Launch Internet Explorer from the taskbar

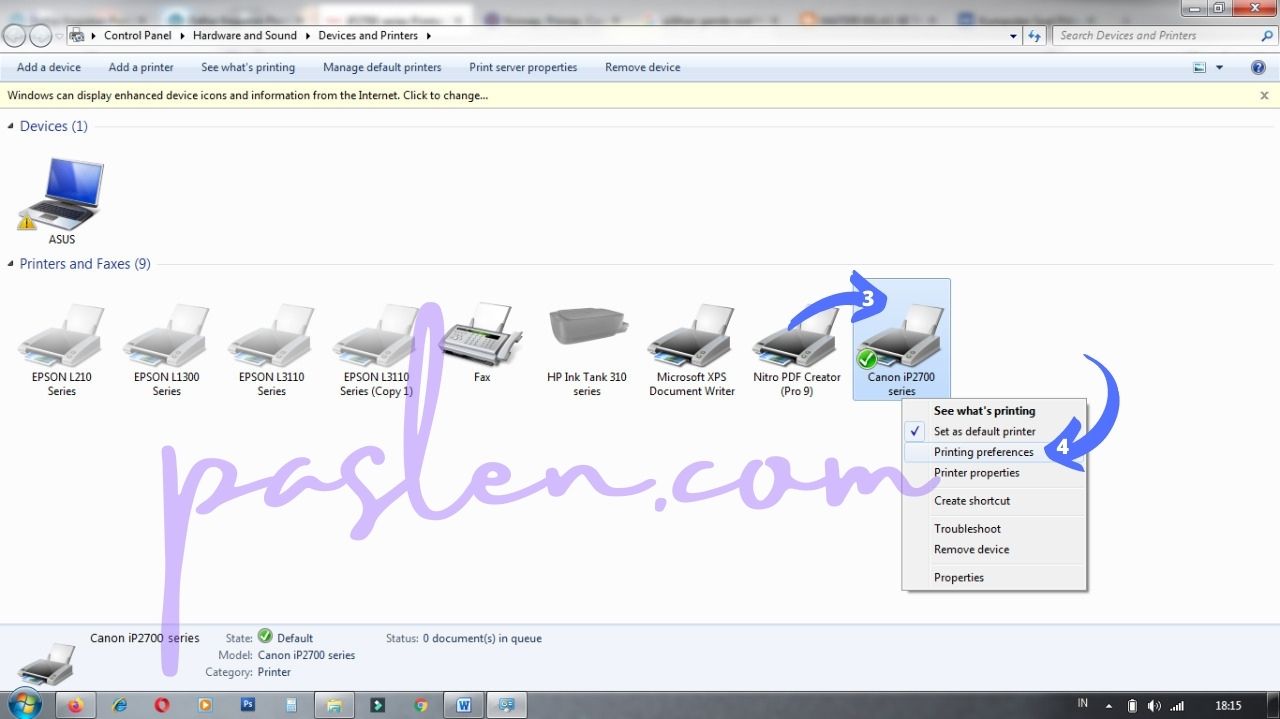click(120, 705)
